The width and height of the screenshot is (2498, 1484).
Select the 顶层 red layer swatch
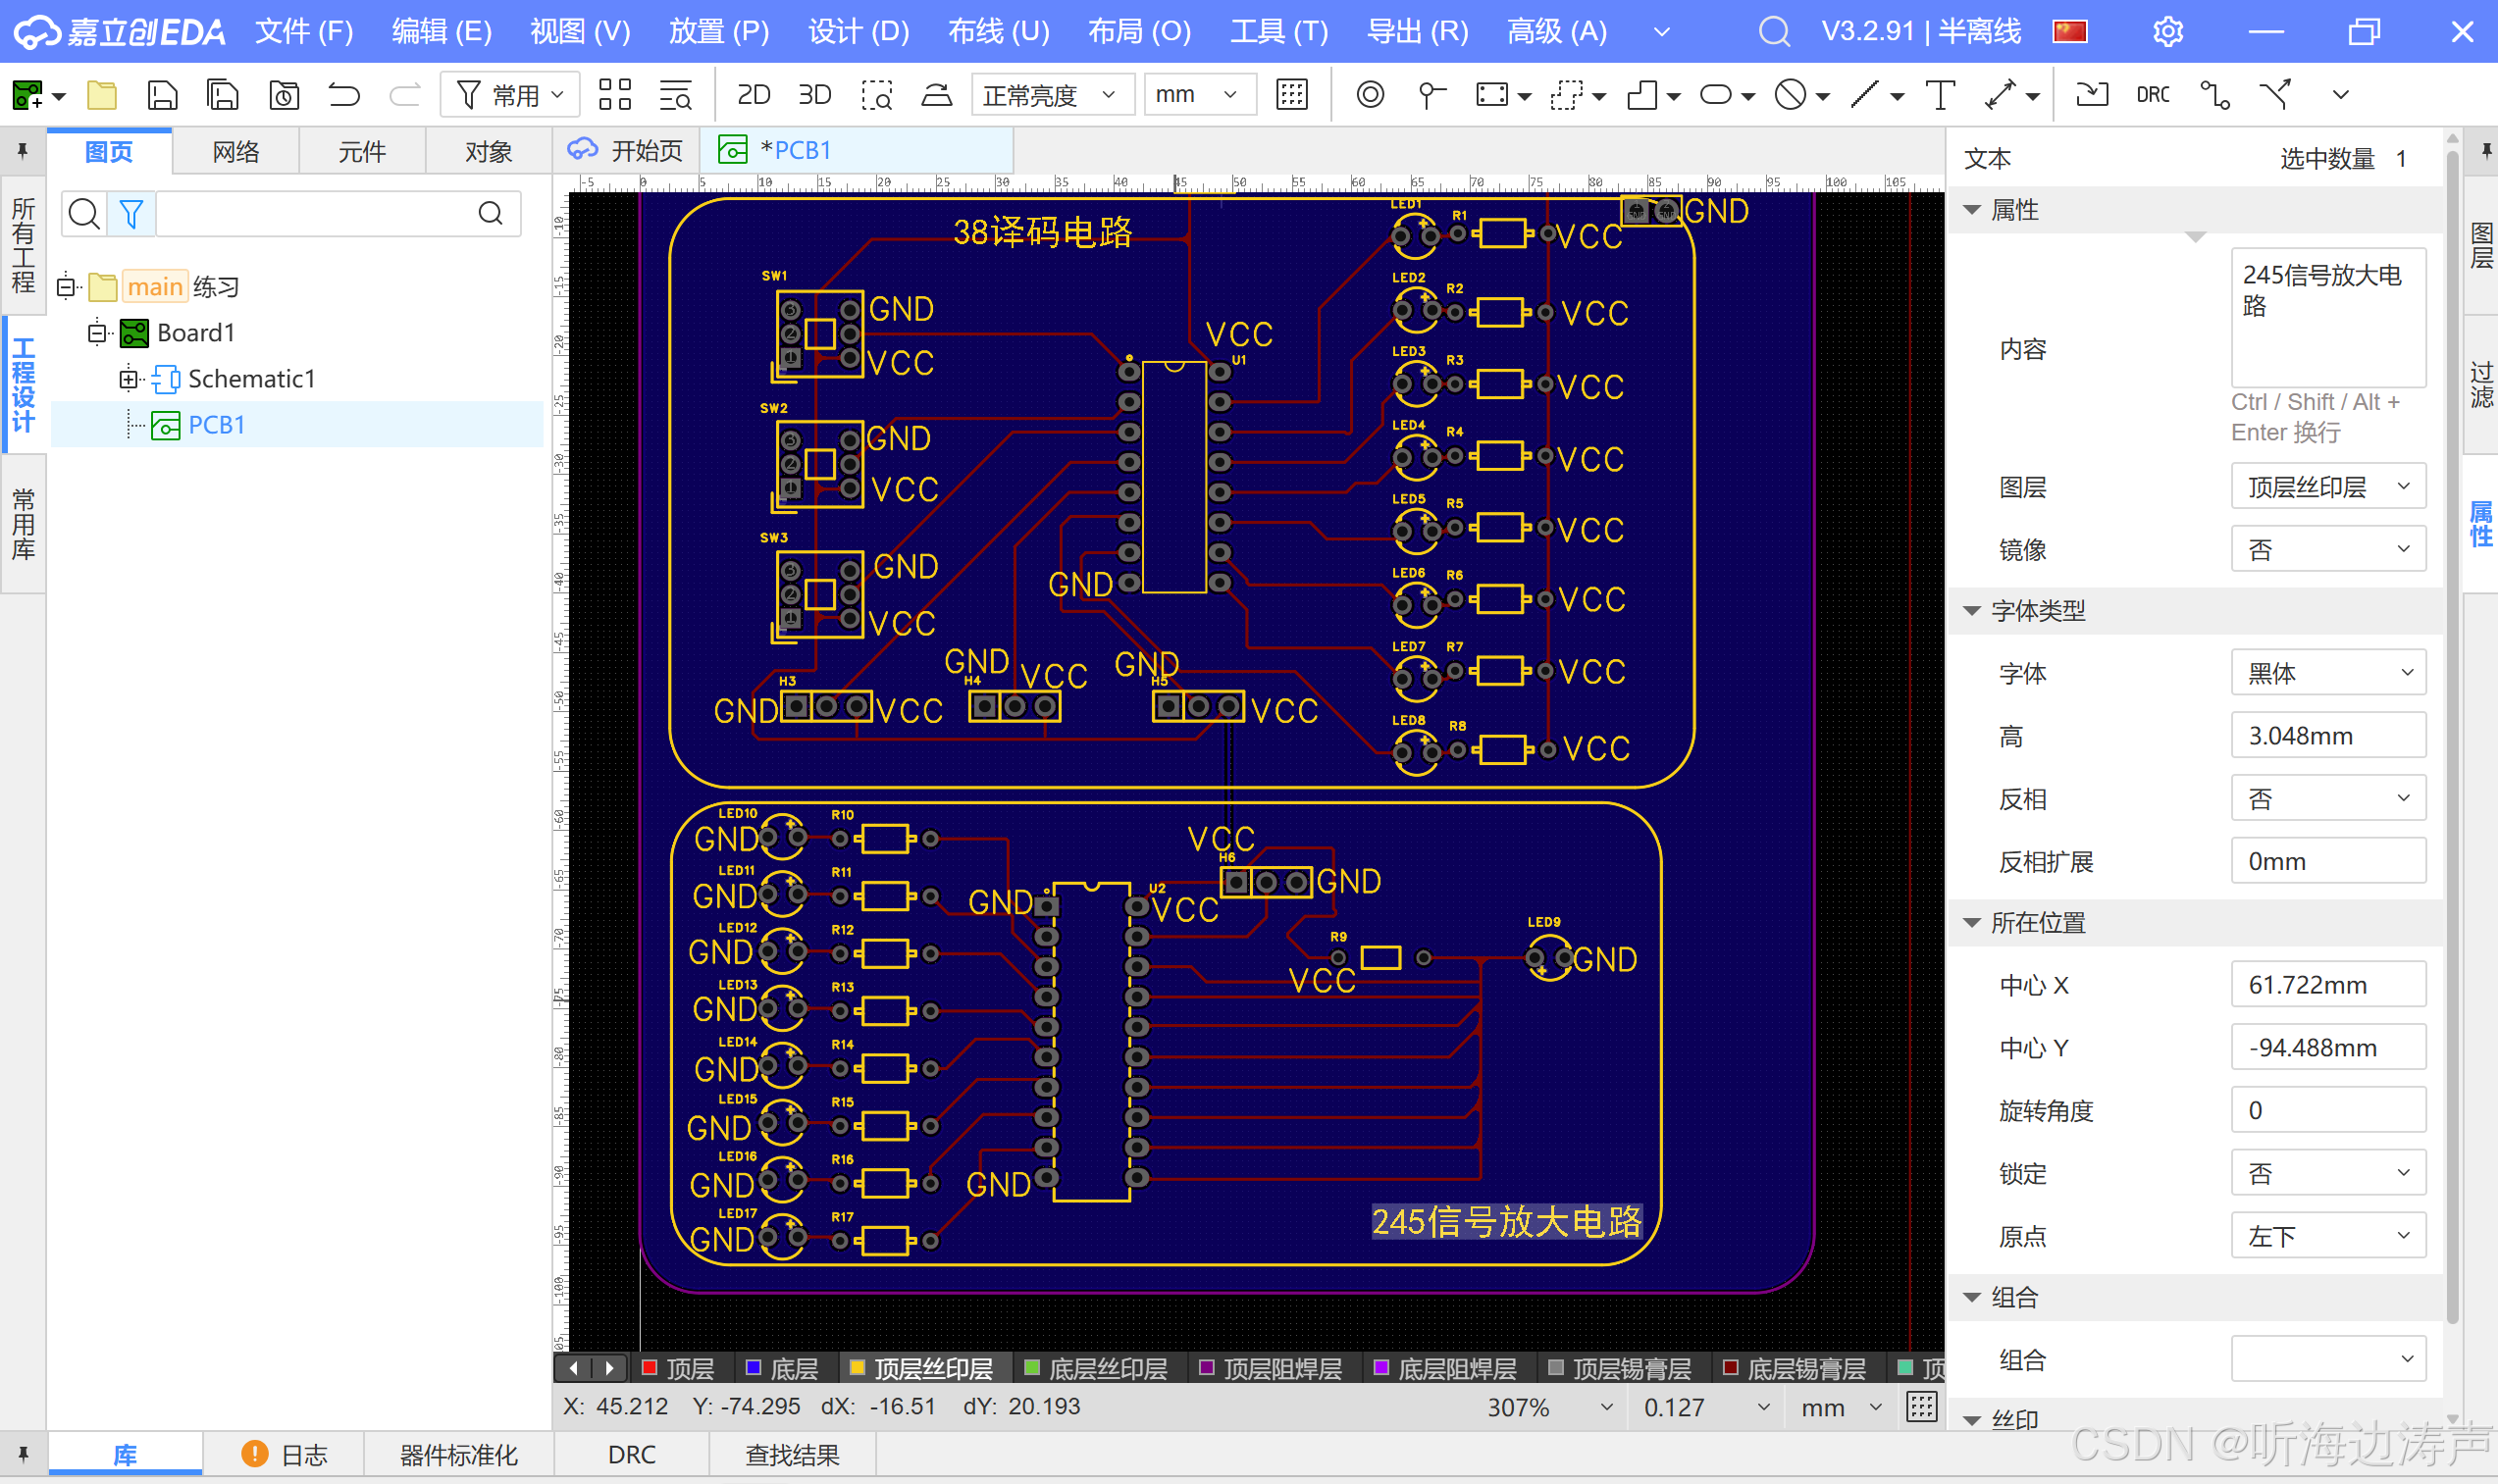pyautogui.click(x=649, y=1367)
